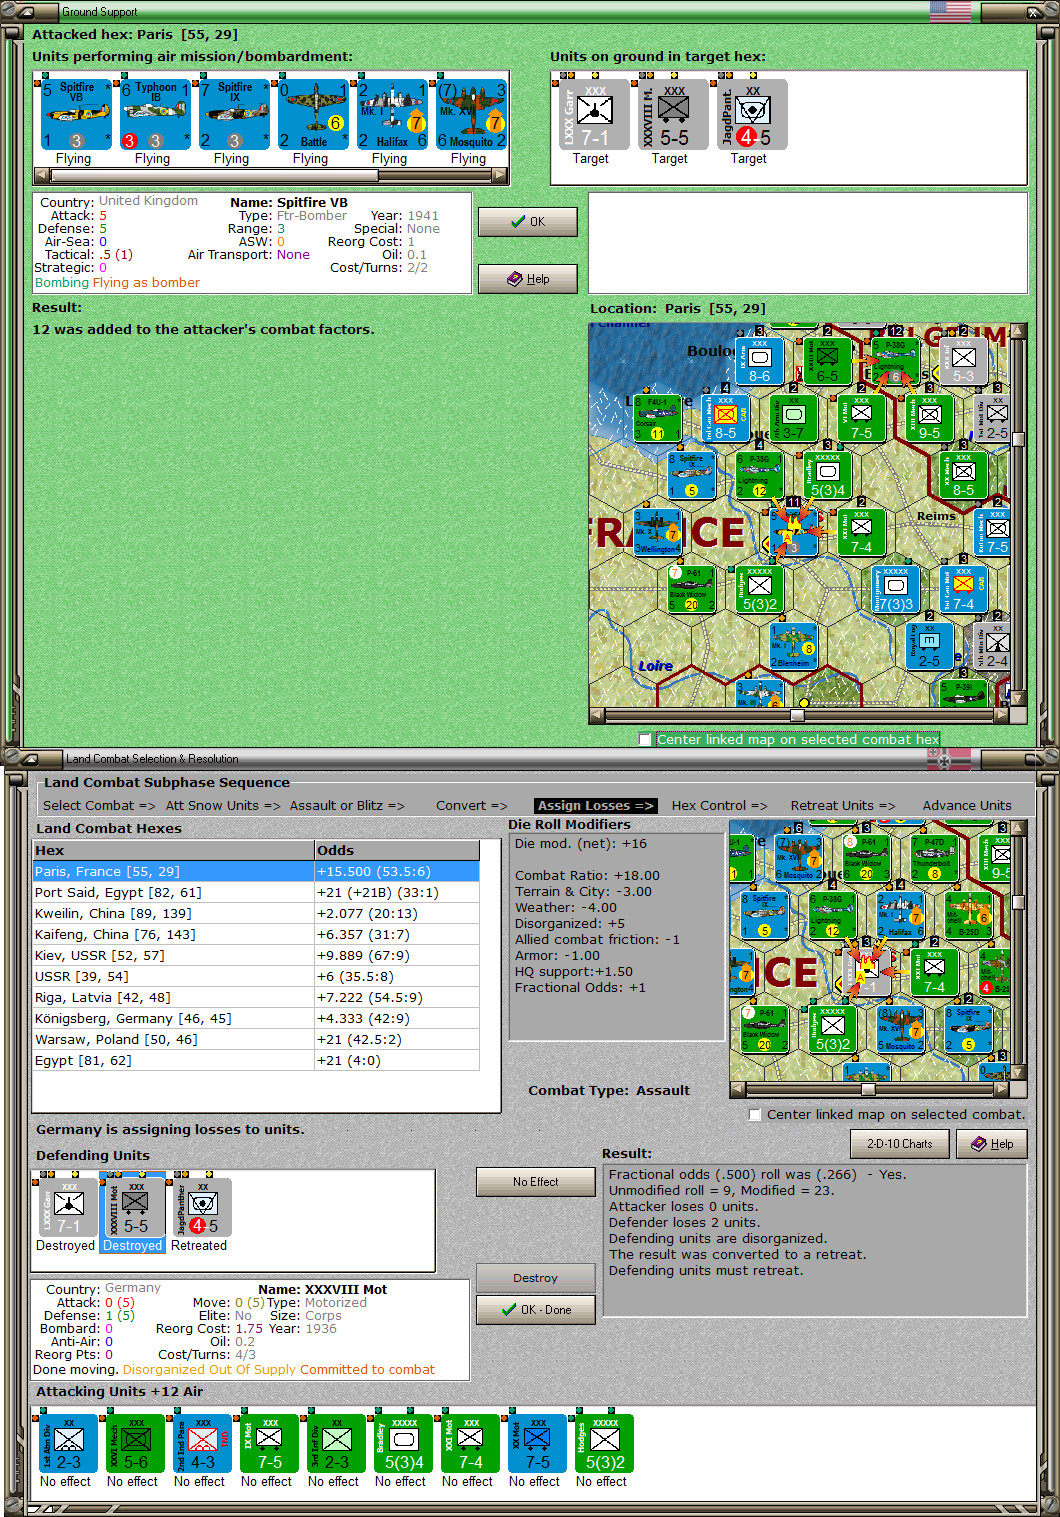
Task: Enable center linked map on selected combat hex
Action: click(644, 739)
